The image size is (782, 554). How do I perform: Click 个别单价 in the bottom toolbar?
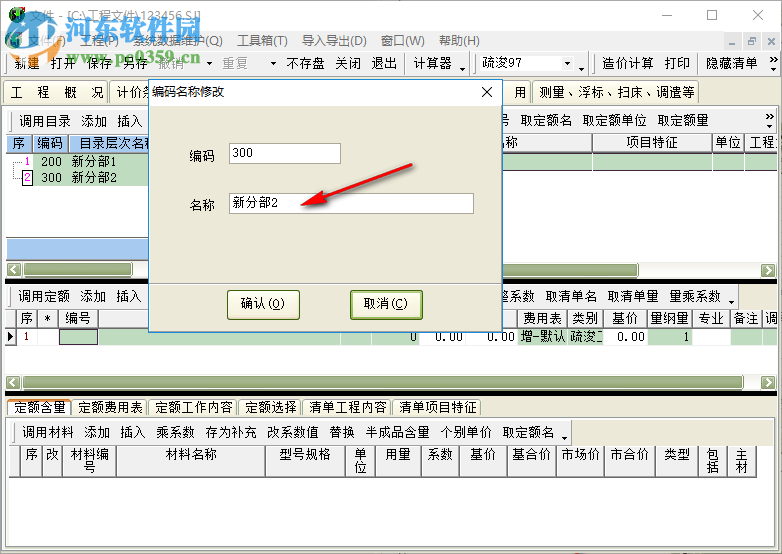[465, 432]
